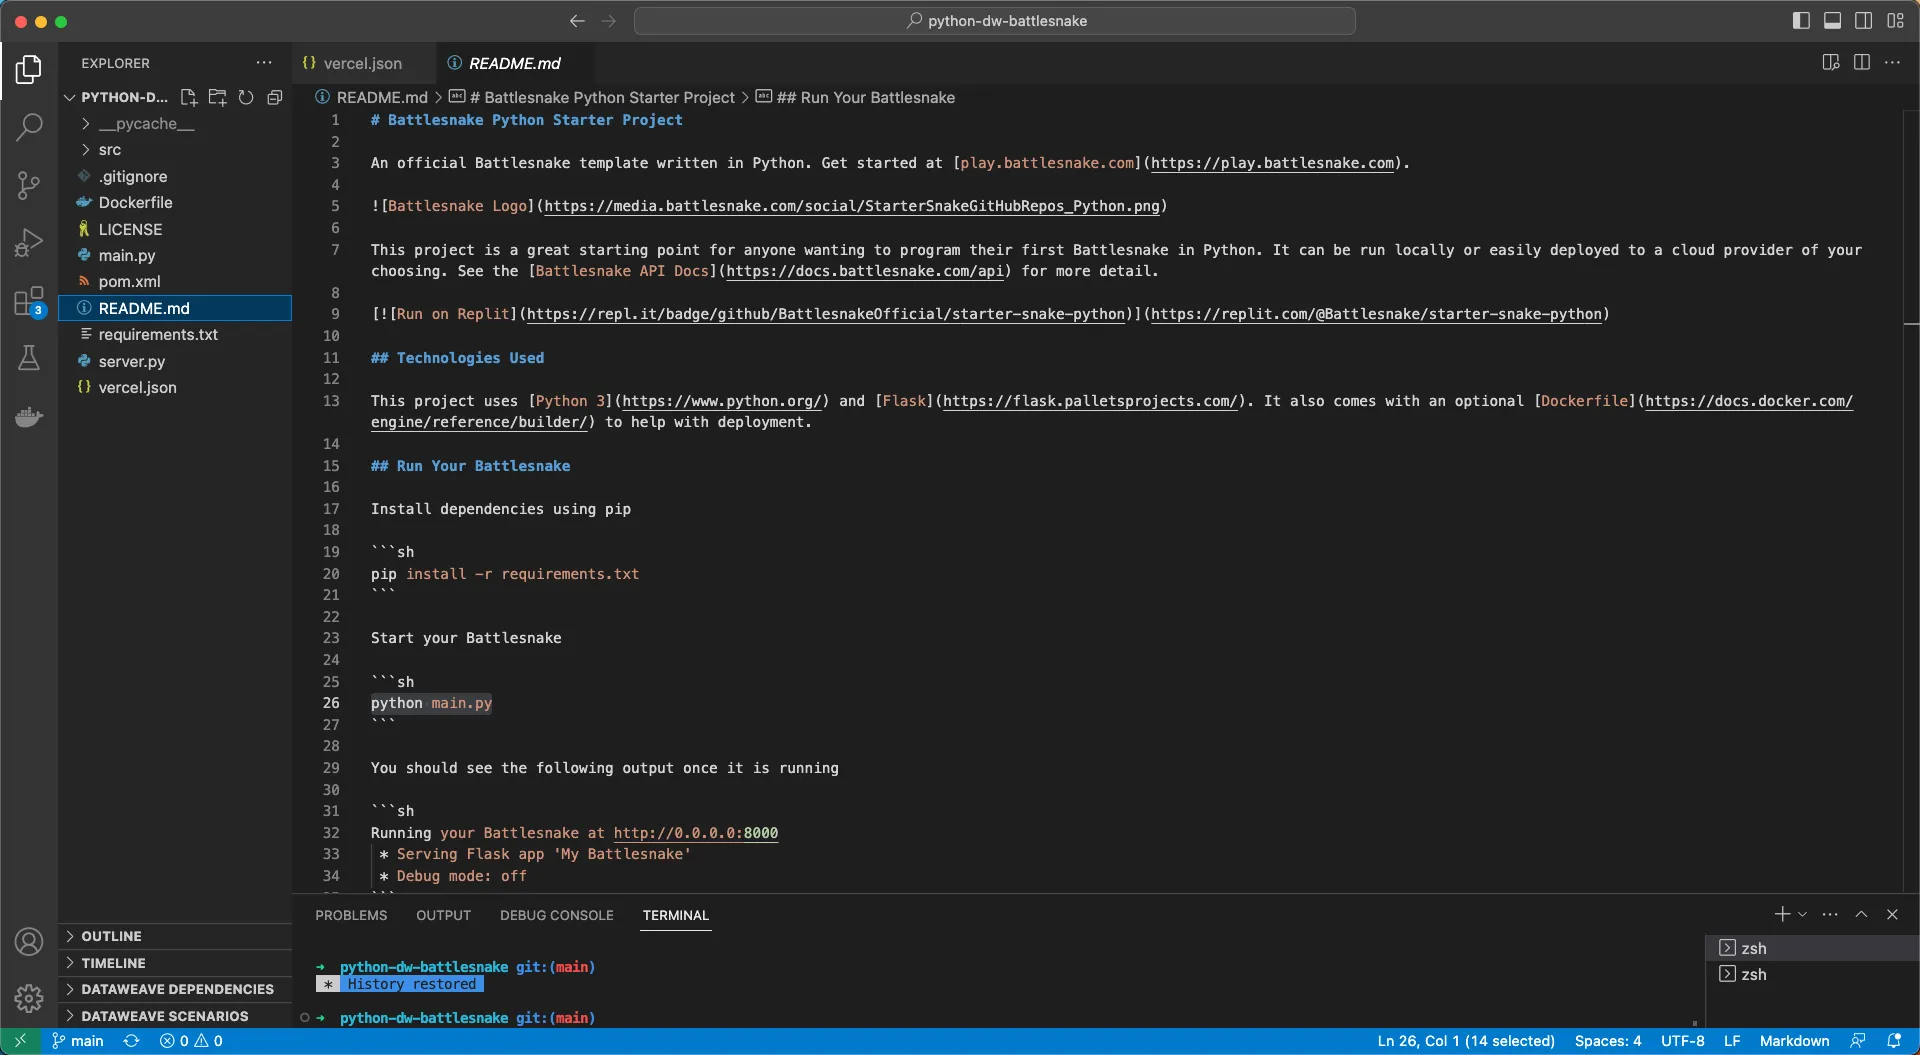The height and width of the screenshot is (1055, 1920).
Task: Switch to the Problems panel tab
Action: (x=351, y=915)
